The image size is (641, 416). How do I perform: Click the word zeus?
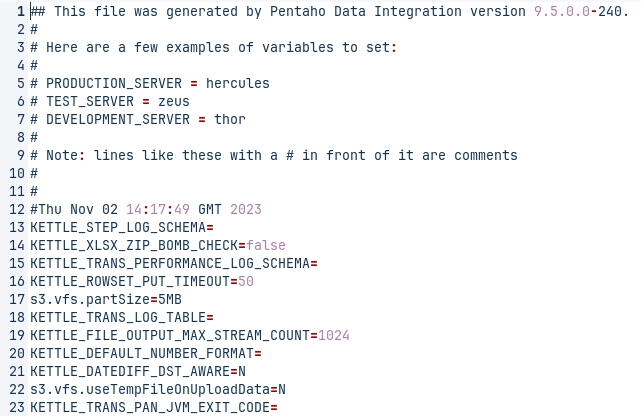174,101
